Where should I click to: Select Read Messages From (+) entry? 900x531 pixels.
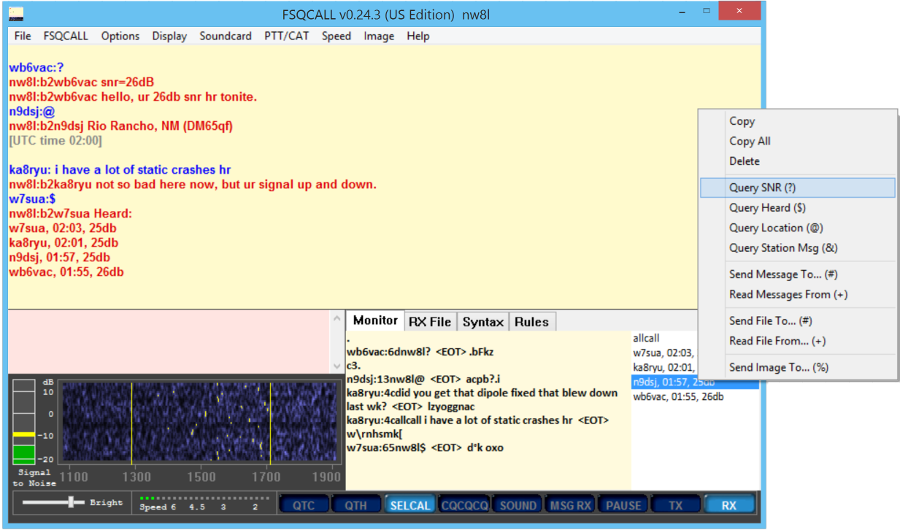click(x=798, y=294)
